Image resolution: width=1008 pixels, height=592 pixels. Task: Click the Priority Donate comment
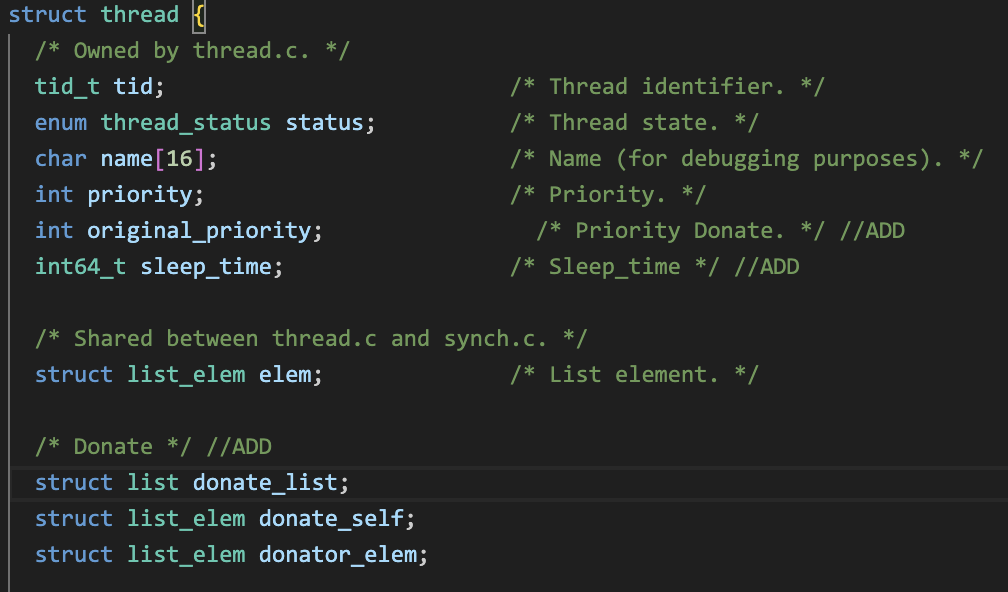(x=680, y=231)
